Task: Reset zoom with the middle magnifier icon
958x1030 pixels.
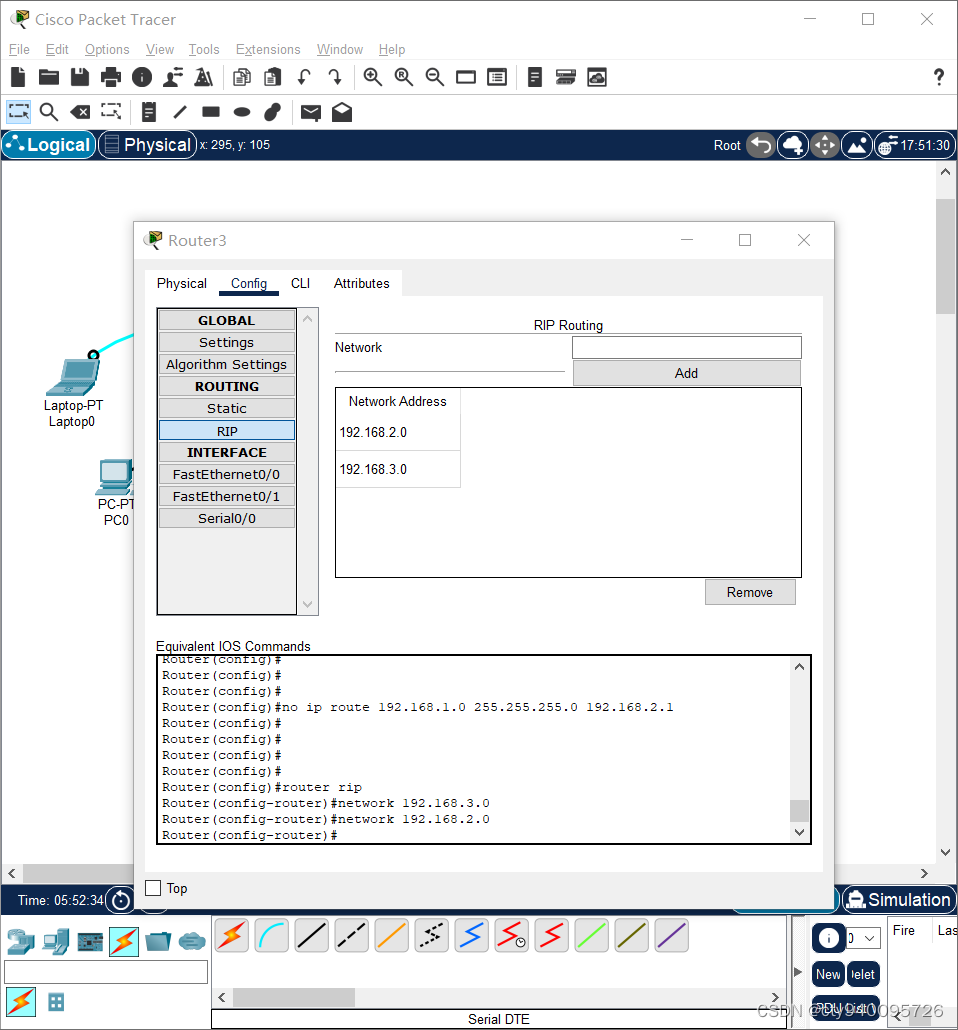Action: (x=403, y=78)
